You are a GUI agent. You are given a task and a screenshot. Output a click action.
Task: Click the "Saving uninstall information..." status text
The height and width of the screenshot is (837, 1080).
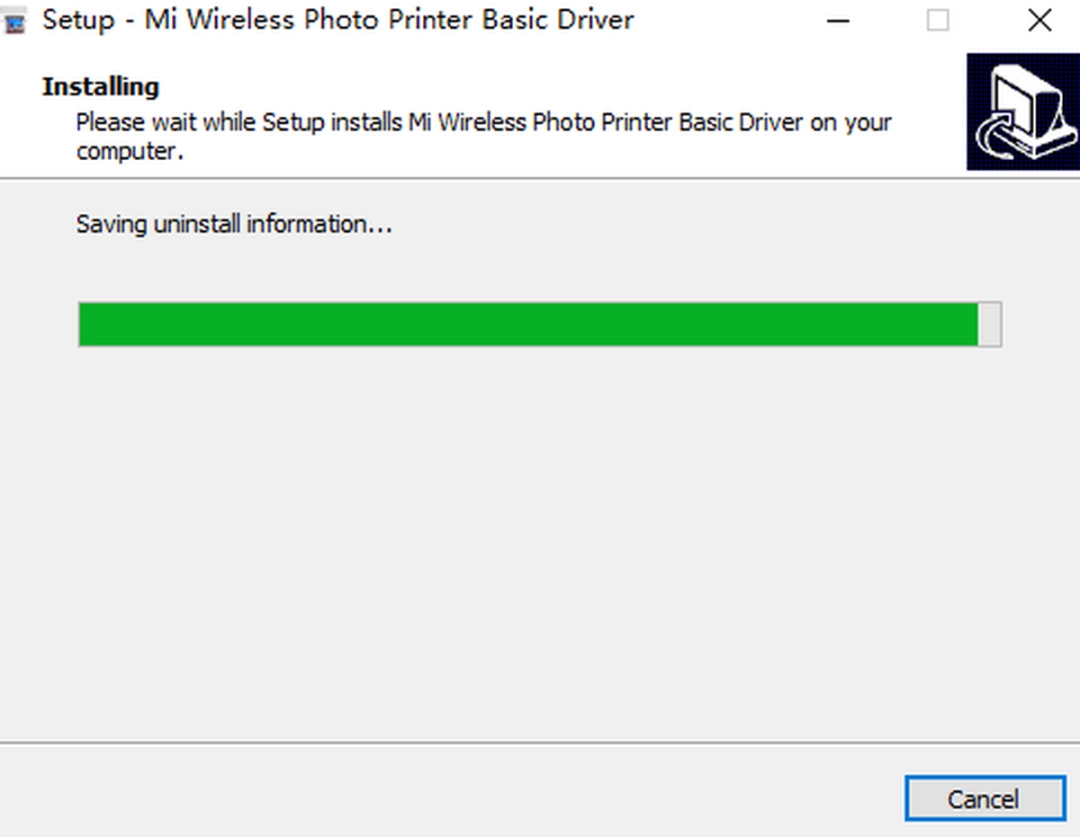234,224
